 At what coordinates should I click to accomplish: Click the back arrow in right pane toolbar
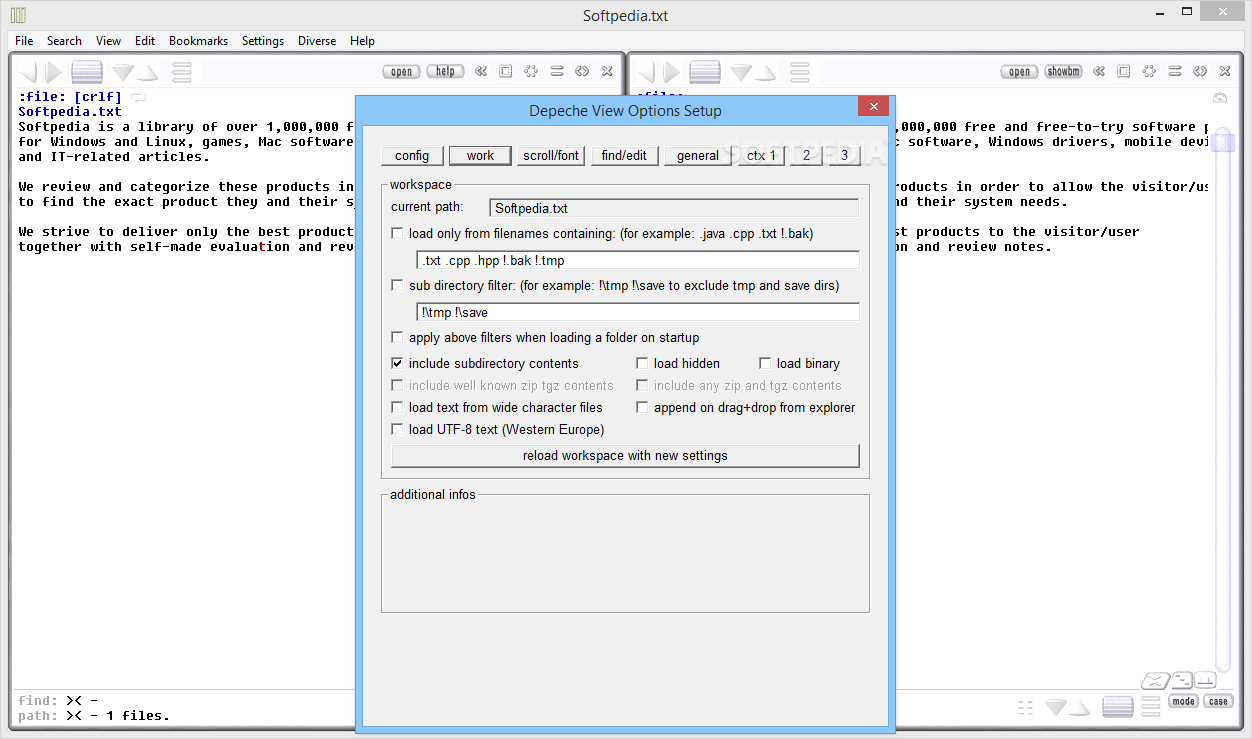[647, 72]
